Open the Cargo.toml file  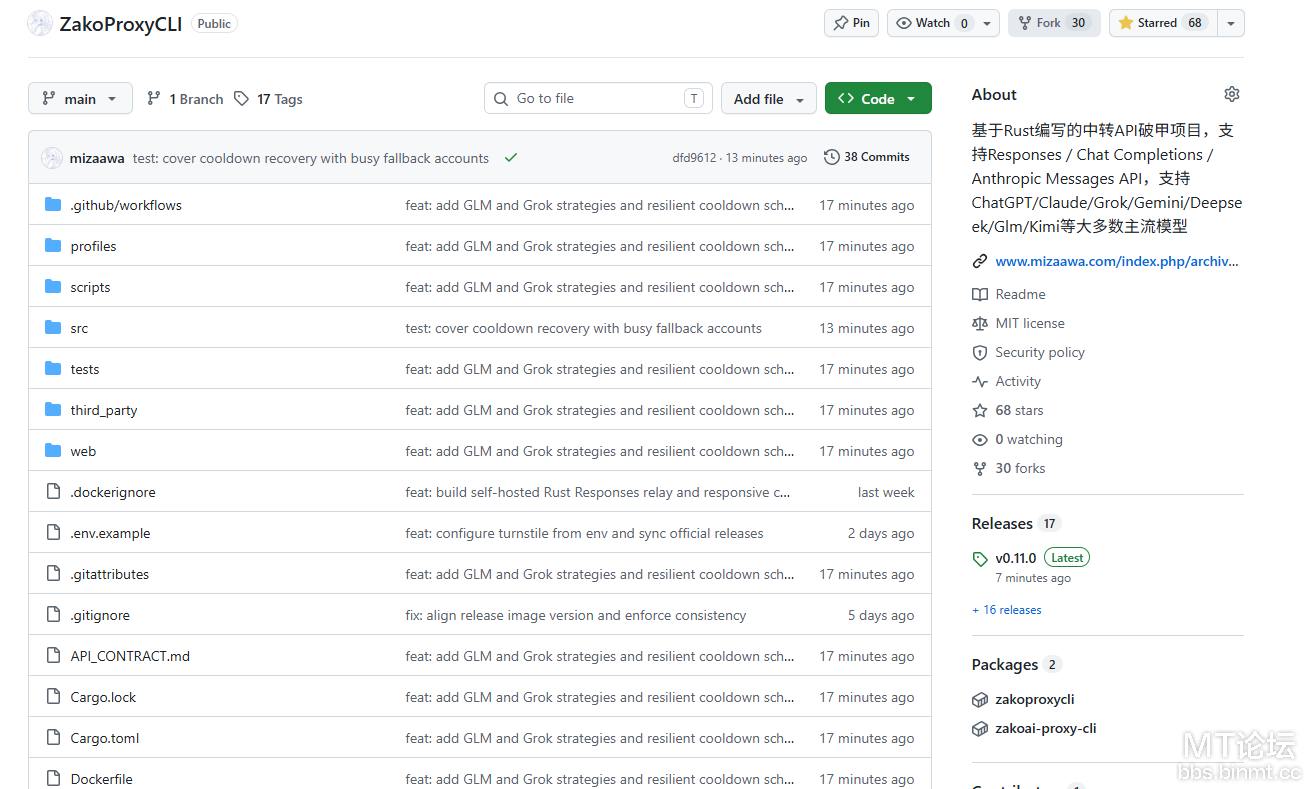click(x=105, y=739)
